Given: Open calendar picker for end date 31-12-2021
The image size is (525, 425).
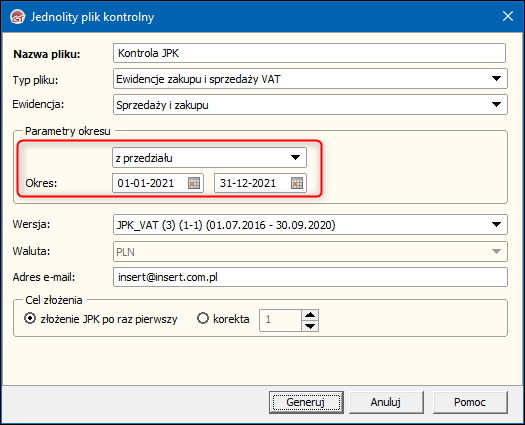Looking at the screenshot, I should (x=297, y=183).
